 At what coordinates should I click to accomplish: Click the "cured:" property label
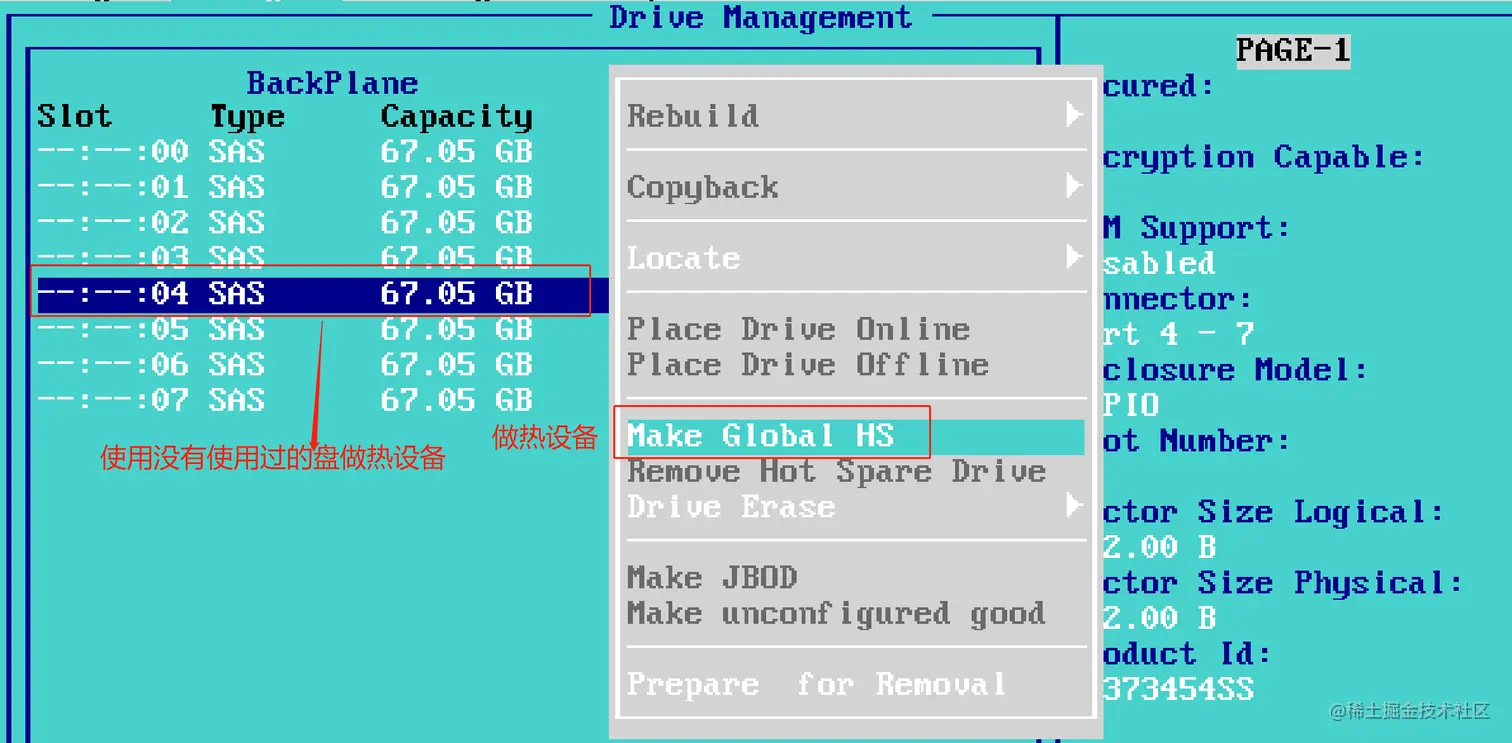(1159, 86)
